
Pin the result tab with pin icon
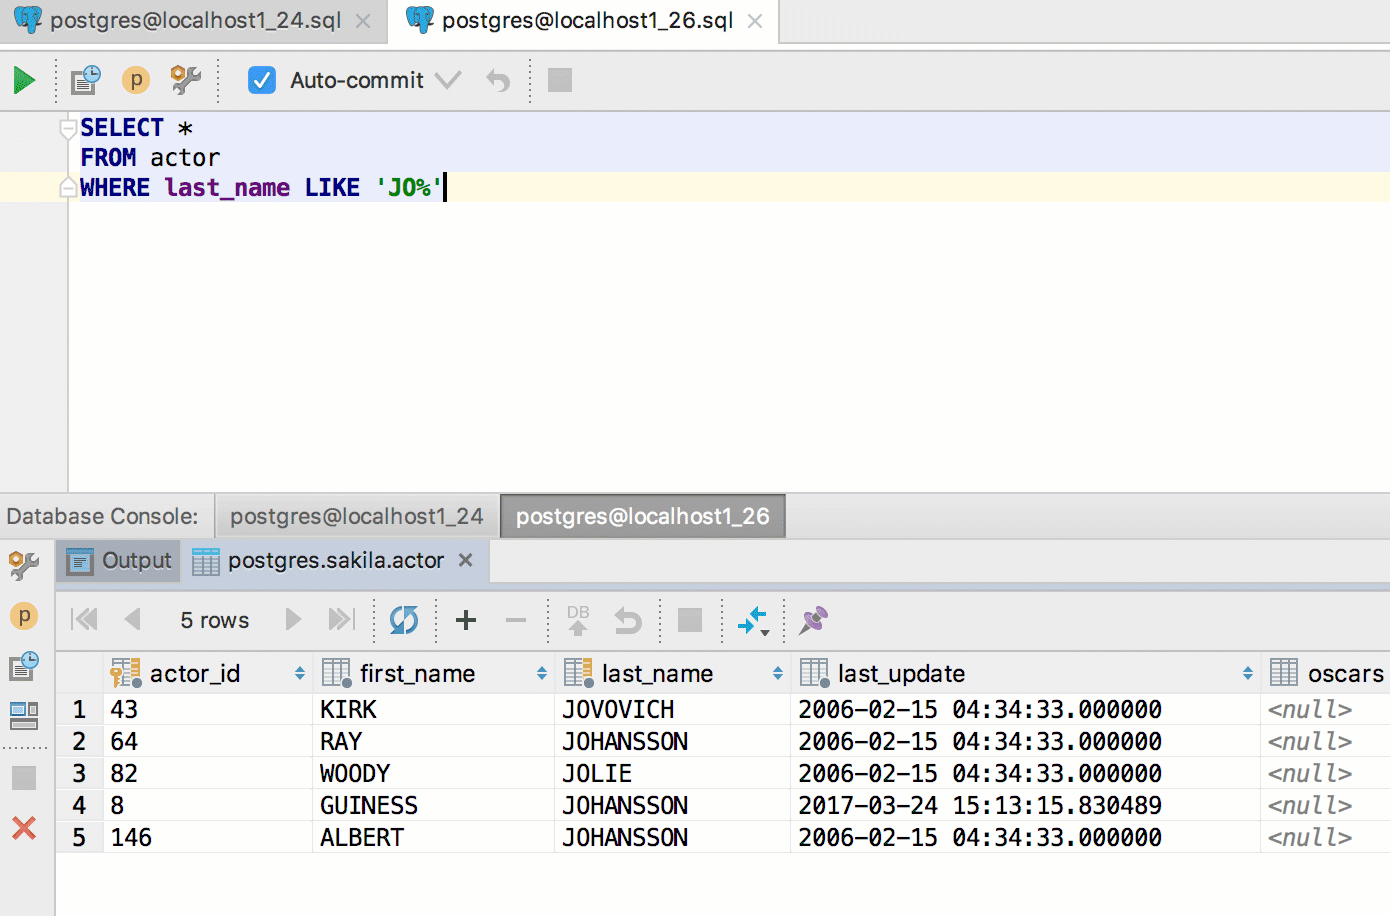[x=813, y=620]
